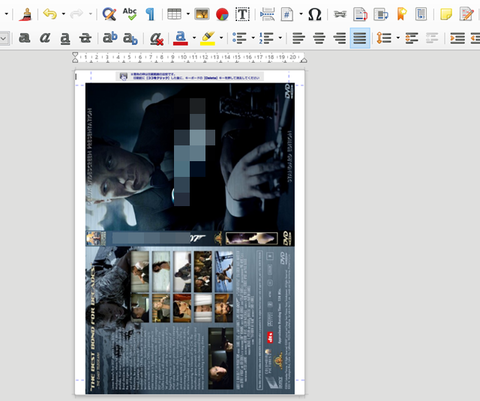Insert a comment with sticky note icon
Viewport: 480px width, 401px height.
(x=446, y=14)
